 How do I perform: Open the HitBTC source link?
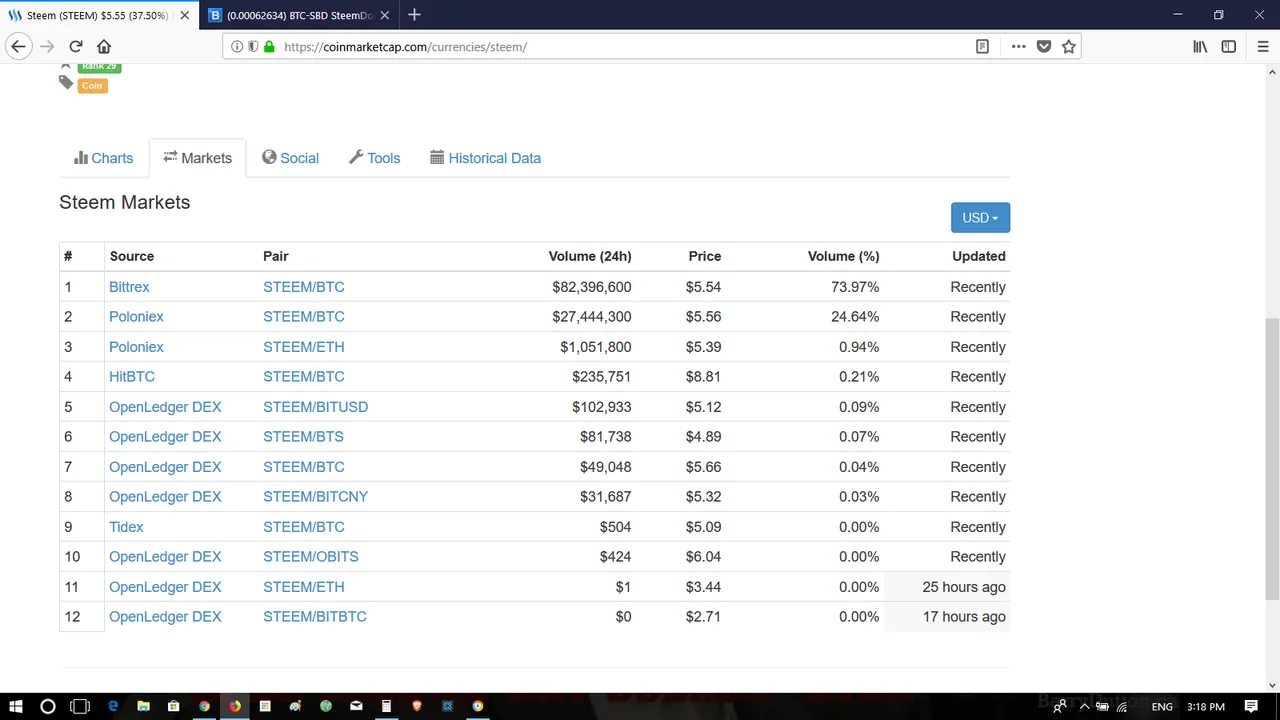tap(132, 377)
